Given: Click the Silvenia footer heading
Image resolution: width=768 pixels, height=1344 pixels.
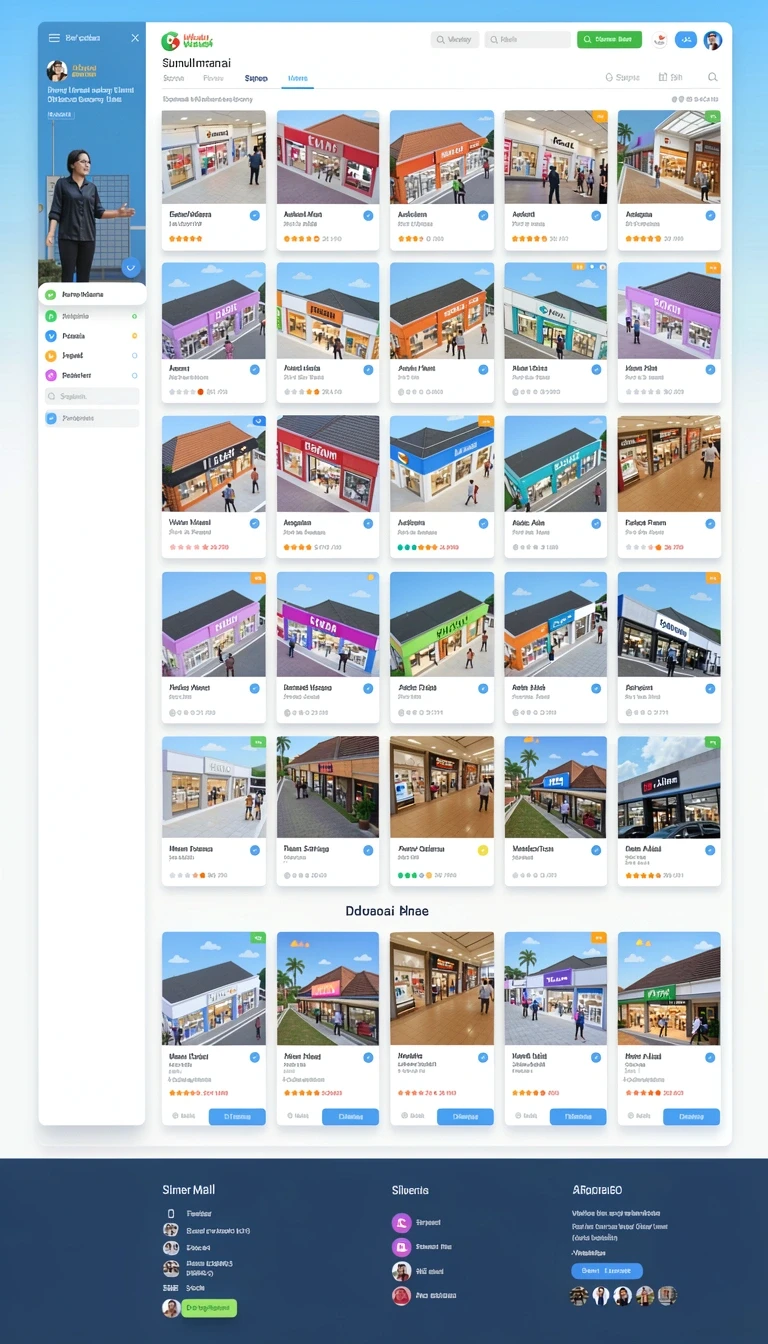Looking at the screenshot, I should (x=410, y=1190).
